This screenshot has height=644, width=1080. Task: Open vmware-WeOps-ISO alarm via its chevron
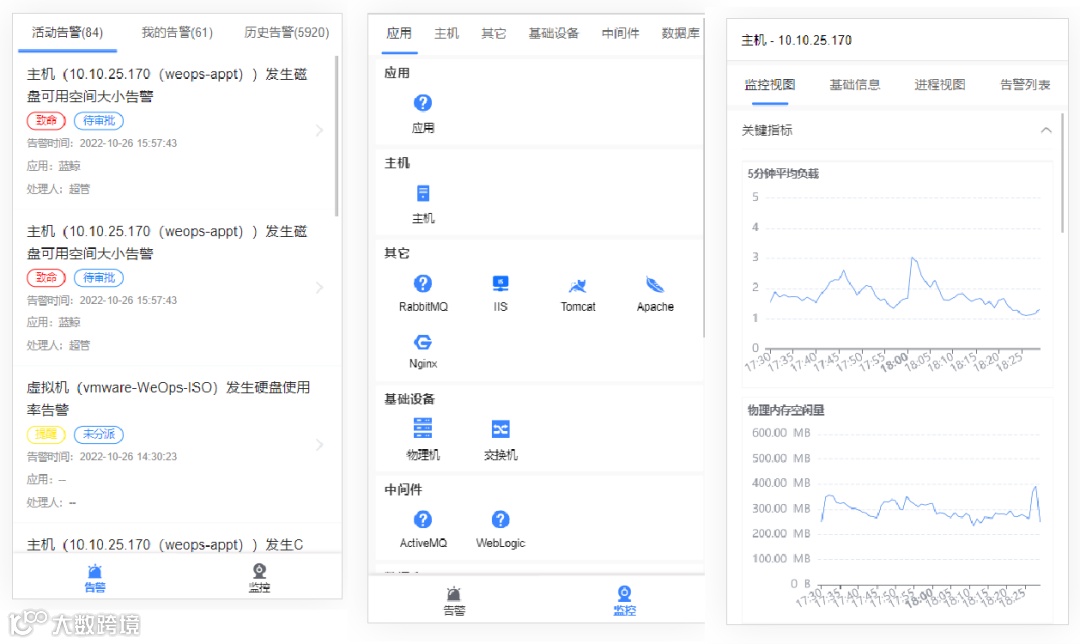point(319,444)
